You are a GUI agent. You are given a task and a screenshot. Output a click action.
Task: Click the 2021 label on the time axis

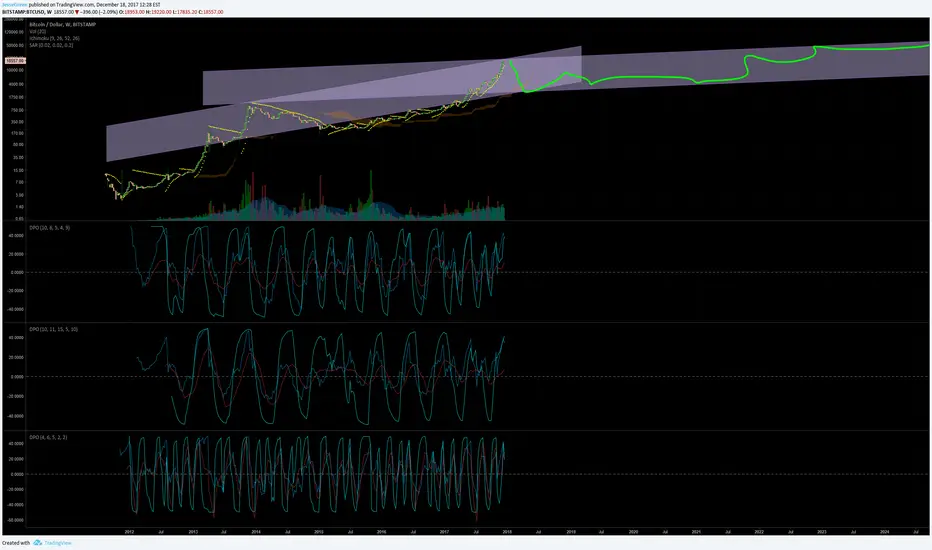tap(696, 532)
